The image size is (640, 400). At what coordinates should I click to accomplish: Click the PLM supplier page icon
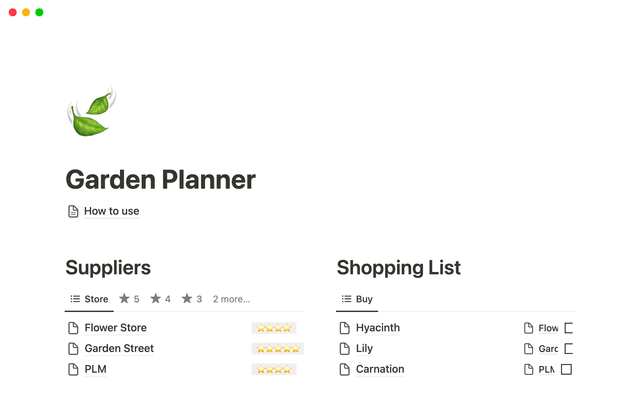click(72, 369)
